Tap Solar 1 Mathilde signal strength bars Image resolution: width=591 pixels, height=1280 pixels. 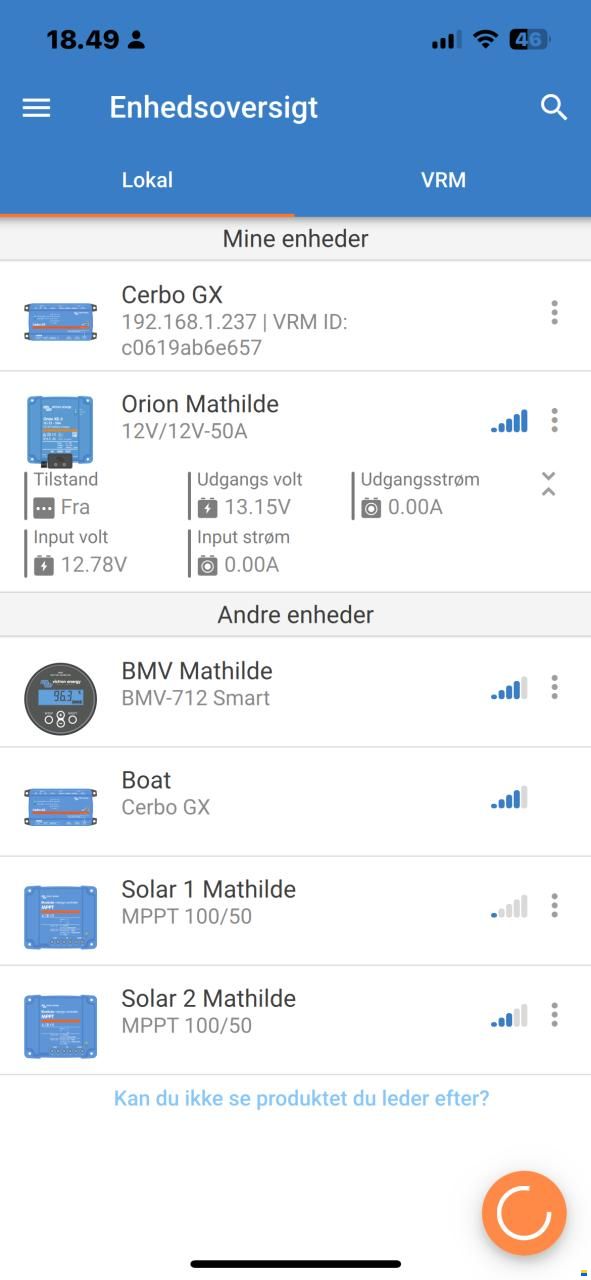(x=509, y=907)
